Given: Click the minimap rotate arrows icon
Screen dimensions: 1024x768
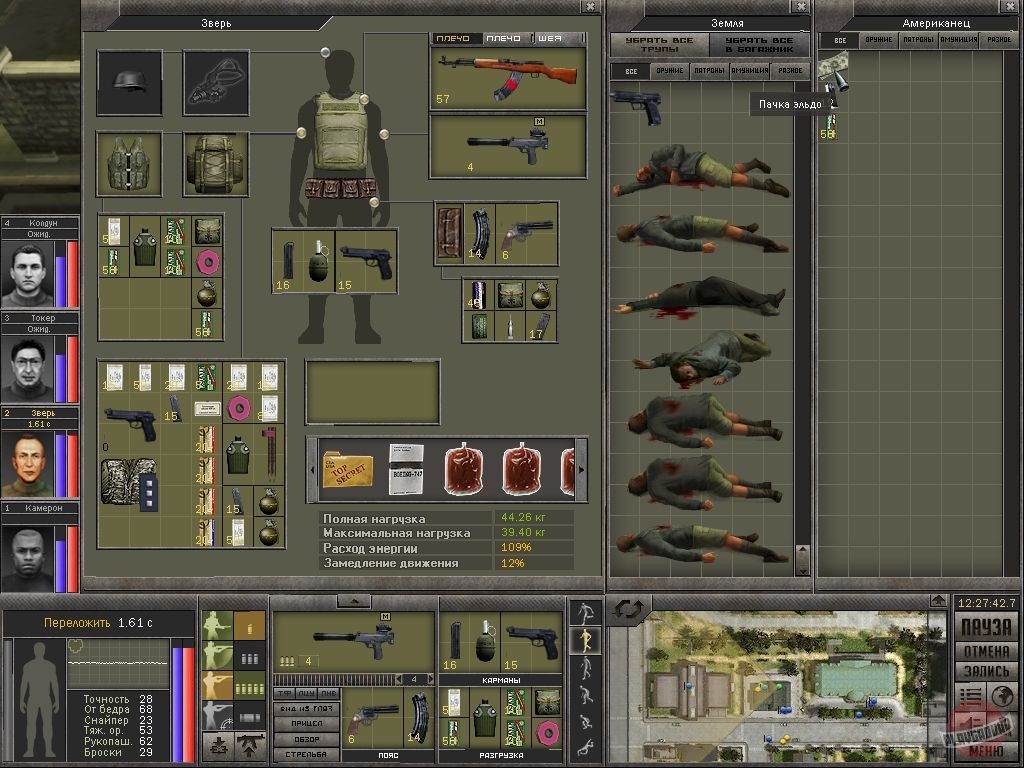Looking at the screenshot, I should (627, 609).
